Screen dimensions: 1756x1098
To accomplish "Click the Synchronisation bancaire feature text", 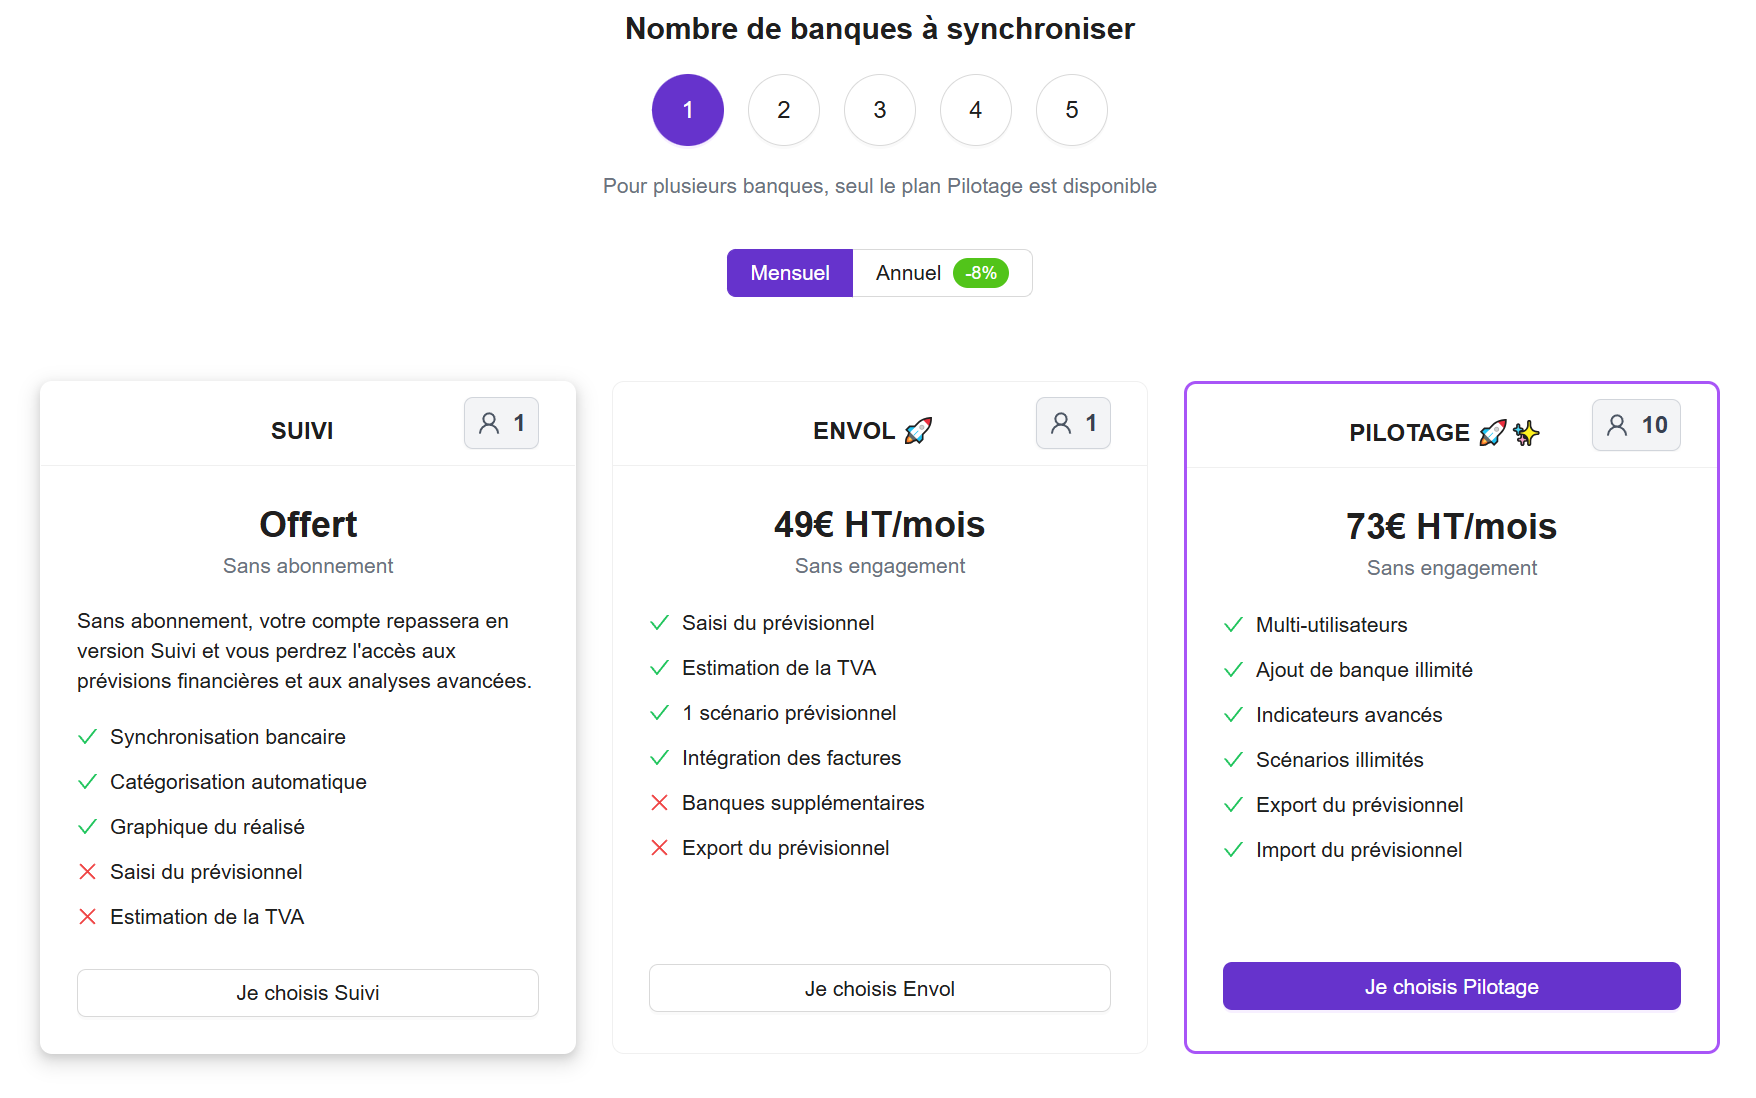I will tap(228, 737).
